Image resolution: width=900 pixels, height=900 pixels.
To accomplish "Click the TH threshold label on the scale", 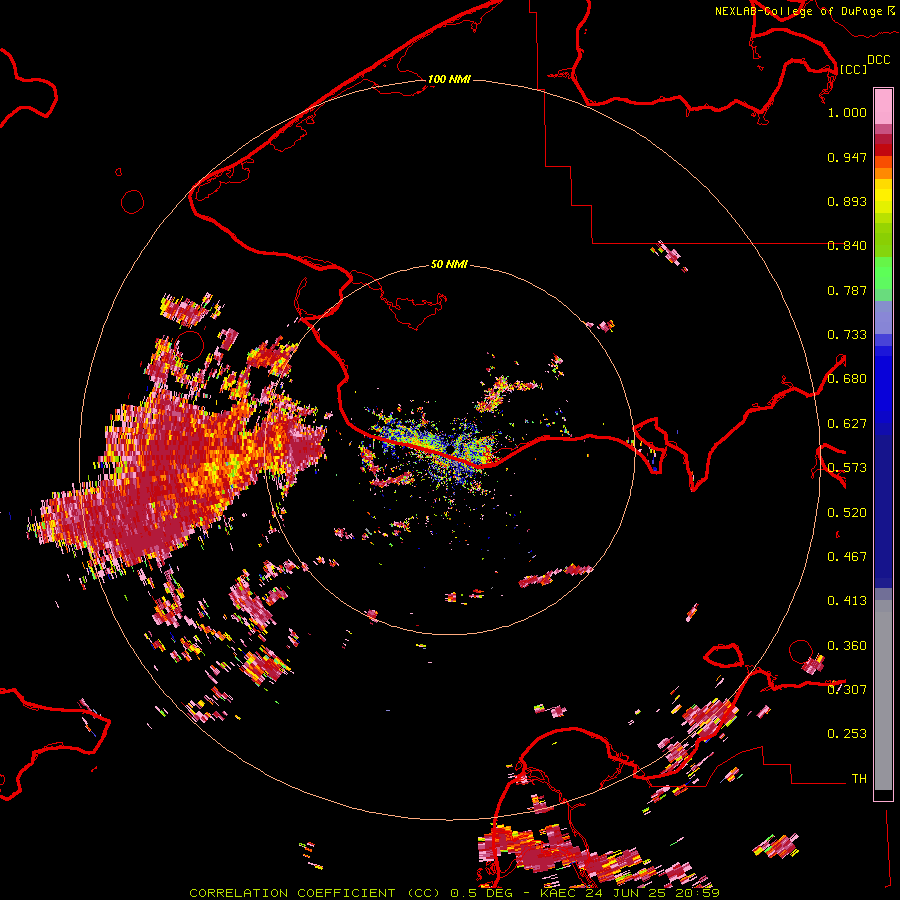I will 859,779.
